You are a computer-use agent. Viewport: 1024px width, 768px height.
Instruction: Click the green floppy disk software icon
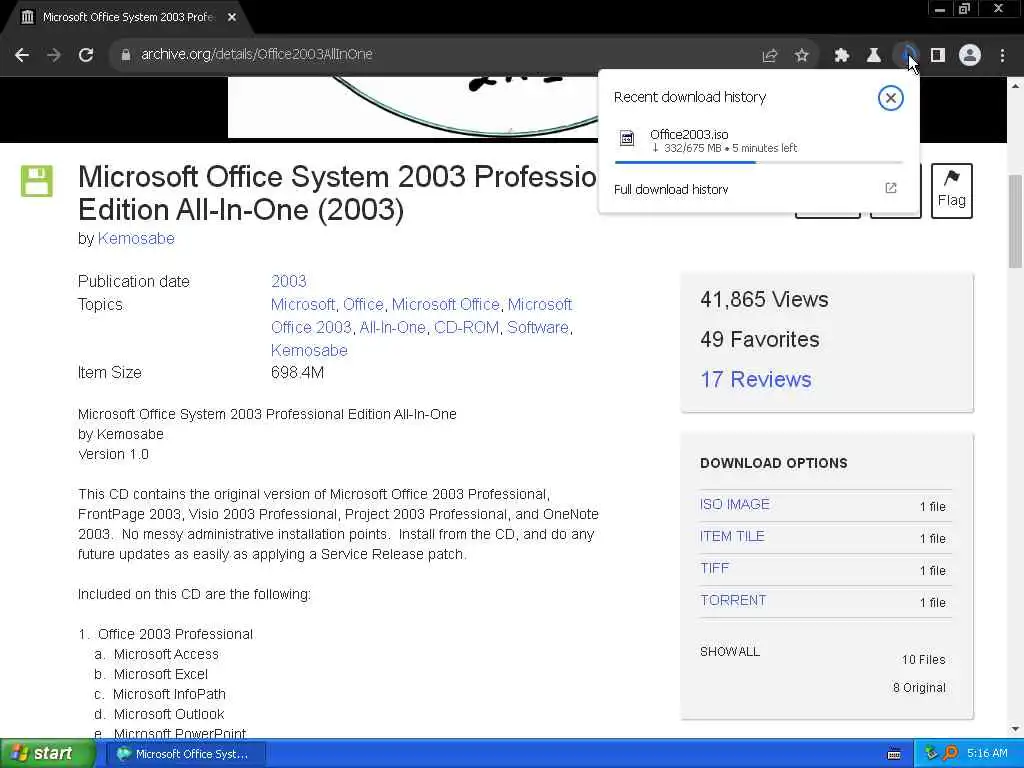tap(36, 181)
